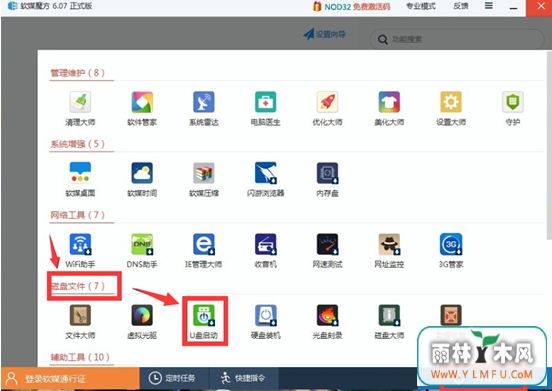Click the 辅助工具 (10) heading text
The image size is (552, 391).
click(80, 357)
